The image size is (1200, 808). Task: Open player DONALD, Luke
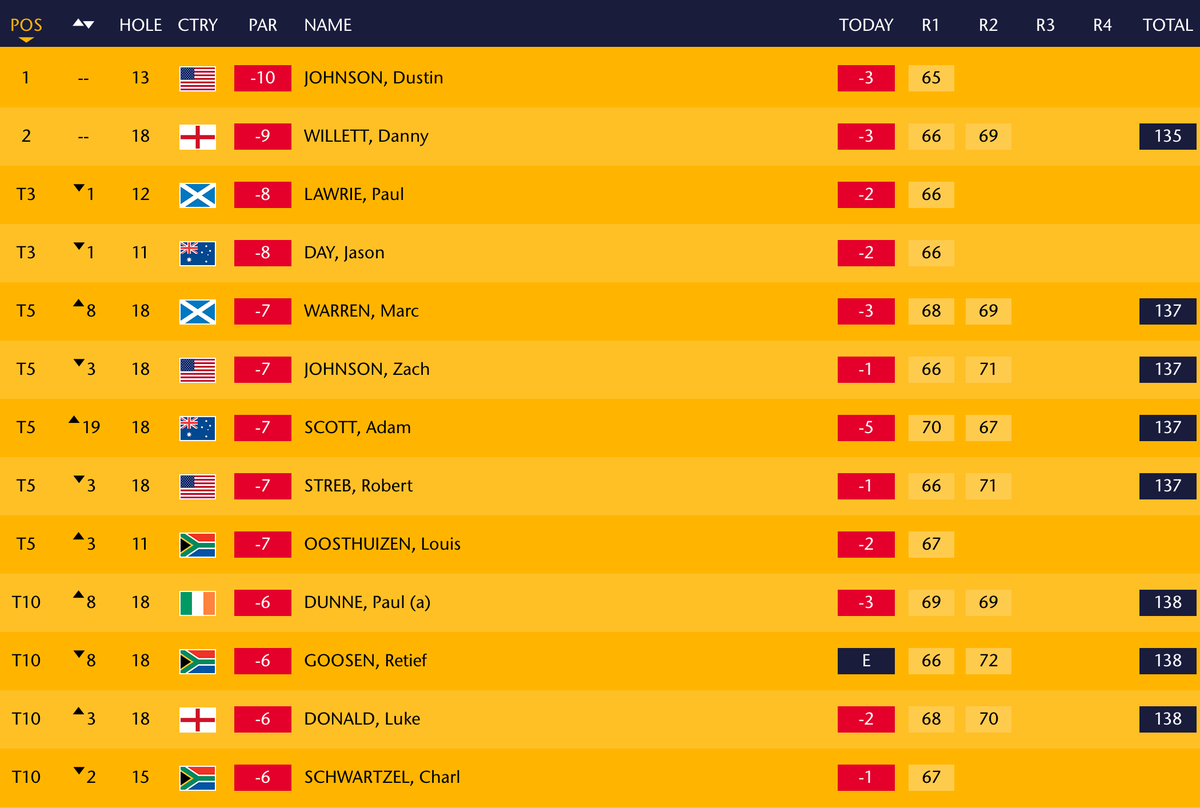tap(362, 718)
